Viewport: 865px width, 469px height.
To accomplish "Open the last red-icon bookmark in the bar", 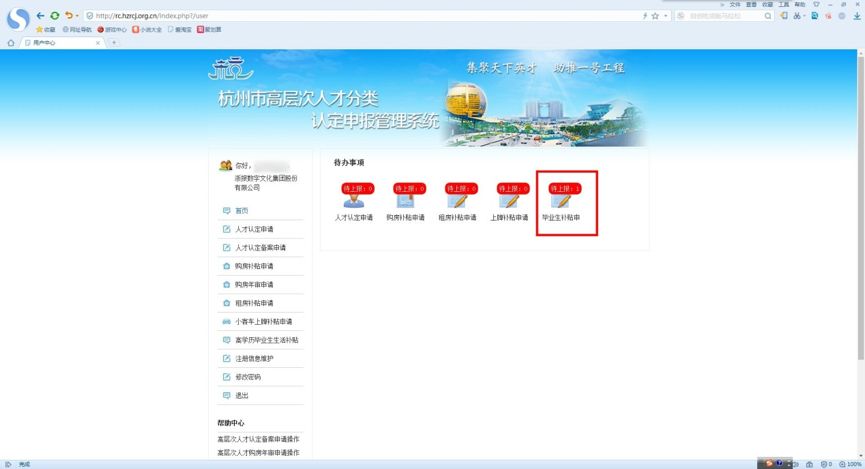I will [209, 29].
